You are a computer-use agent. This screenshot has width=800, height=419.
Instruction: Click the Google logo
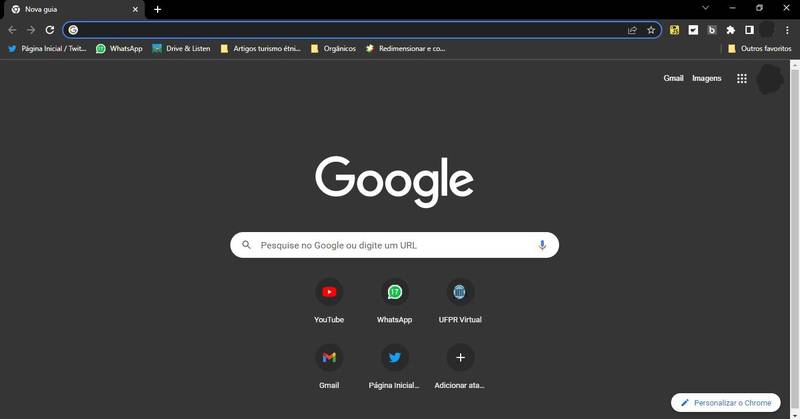(394, 181)
